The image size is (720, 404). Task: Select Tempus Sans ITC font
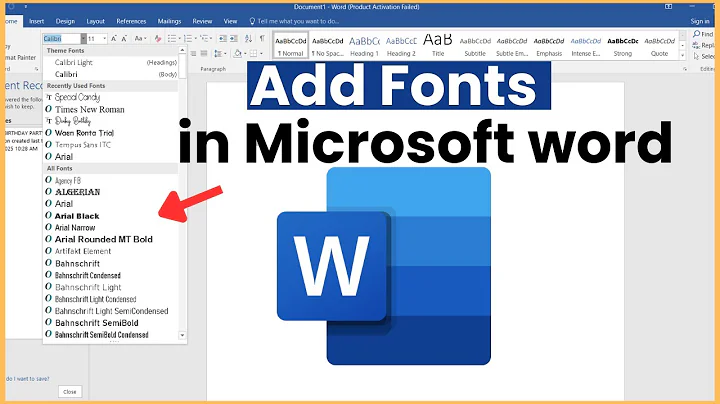(x=111, y=145)
